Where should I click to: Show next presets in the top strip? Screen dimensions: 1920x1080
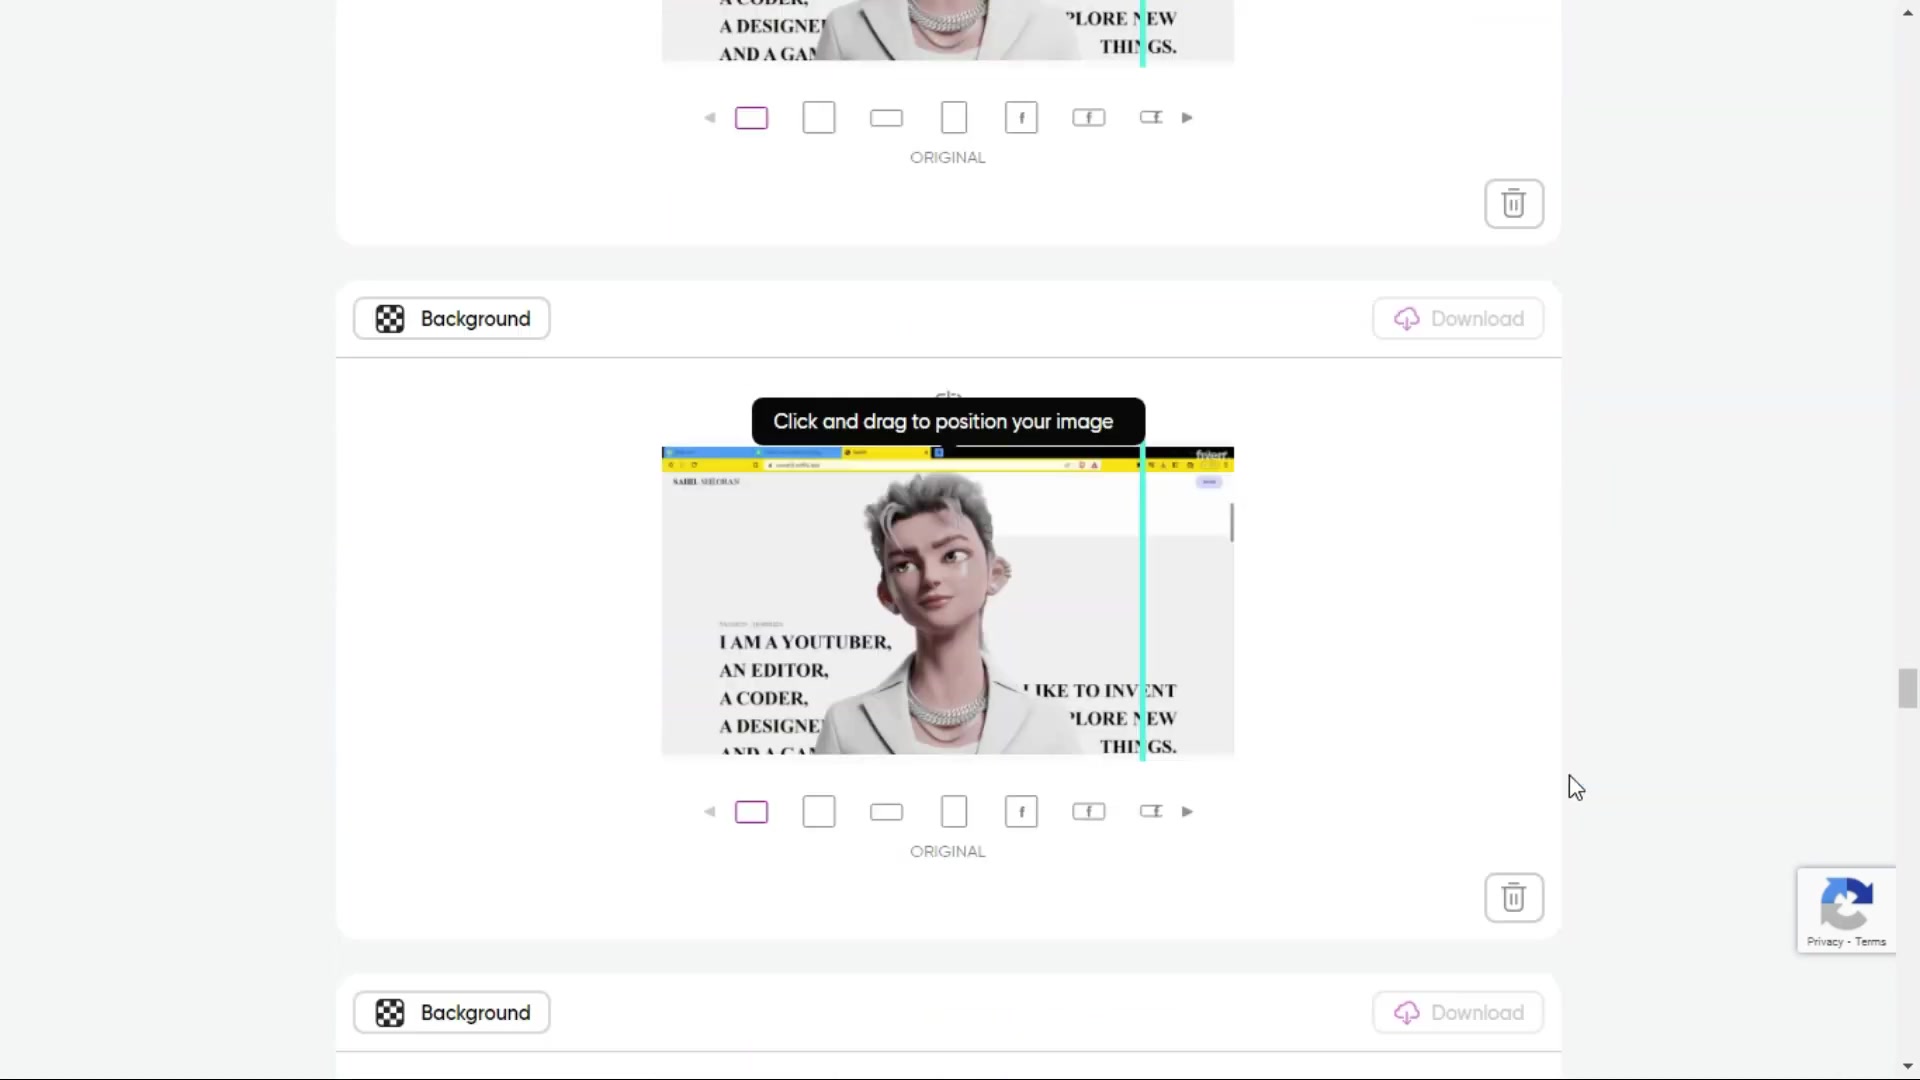tap(1187, 118)
